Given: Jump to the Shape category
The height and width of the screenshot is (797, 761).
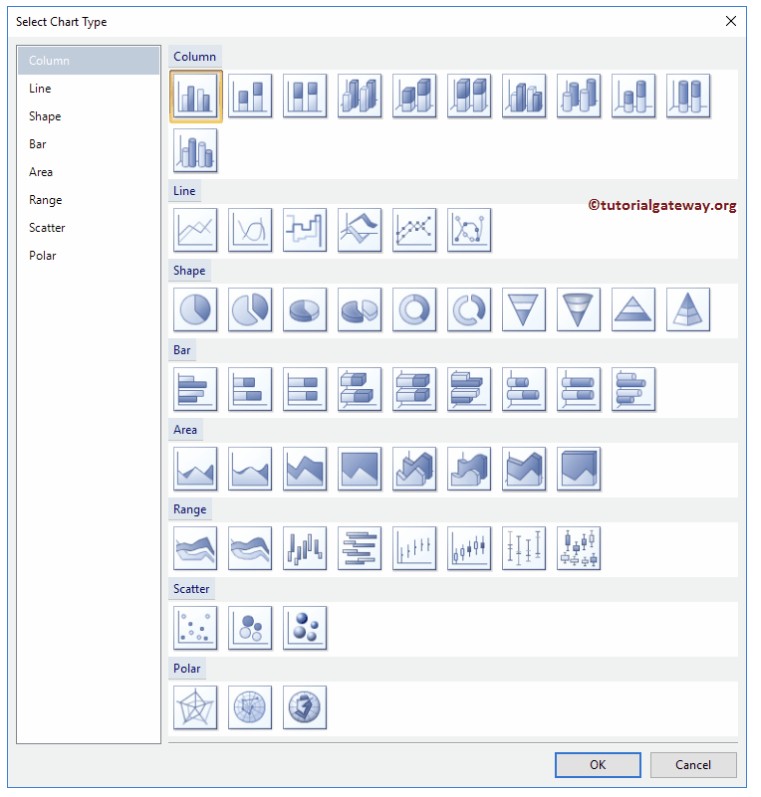Looking at the screenshot, I should 88,117.
